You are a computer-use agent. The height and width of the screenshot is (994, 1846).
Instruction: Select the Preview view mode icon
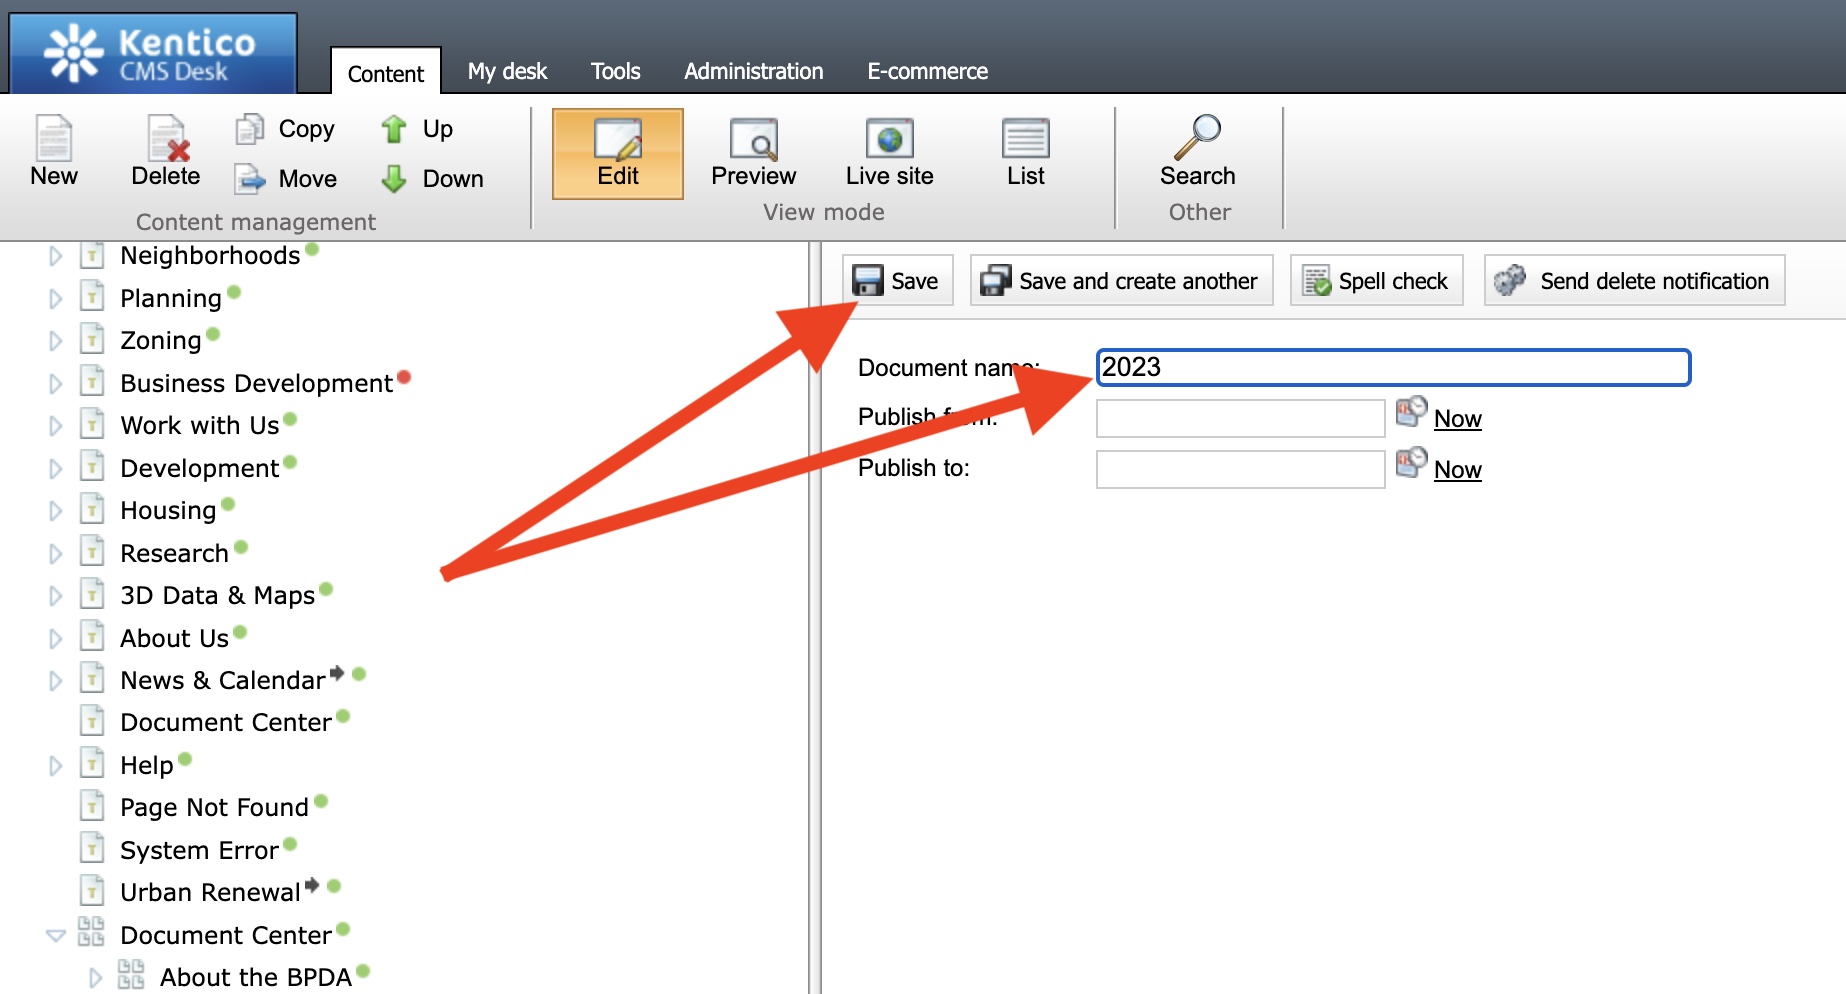pyautogui.click(x=753, y=140)
